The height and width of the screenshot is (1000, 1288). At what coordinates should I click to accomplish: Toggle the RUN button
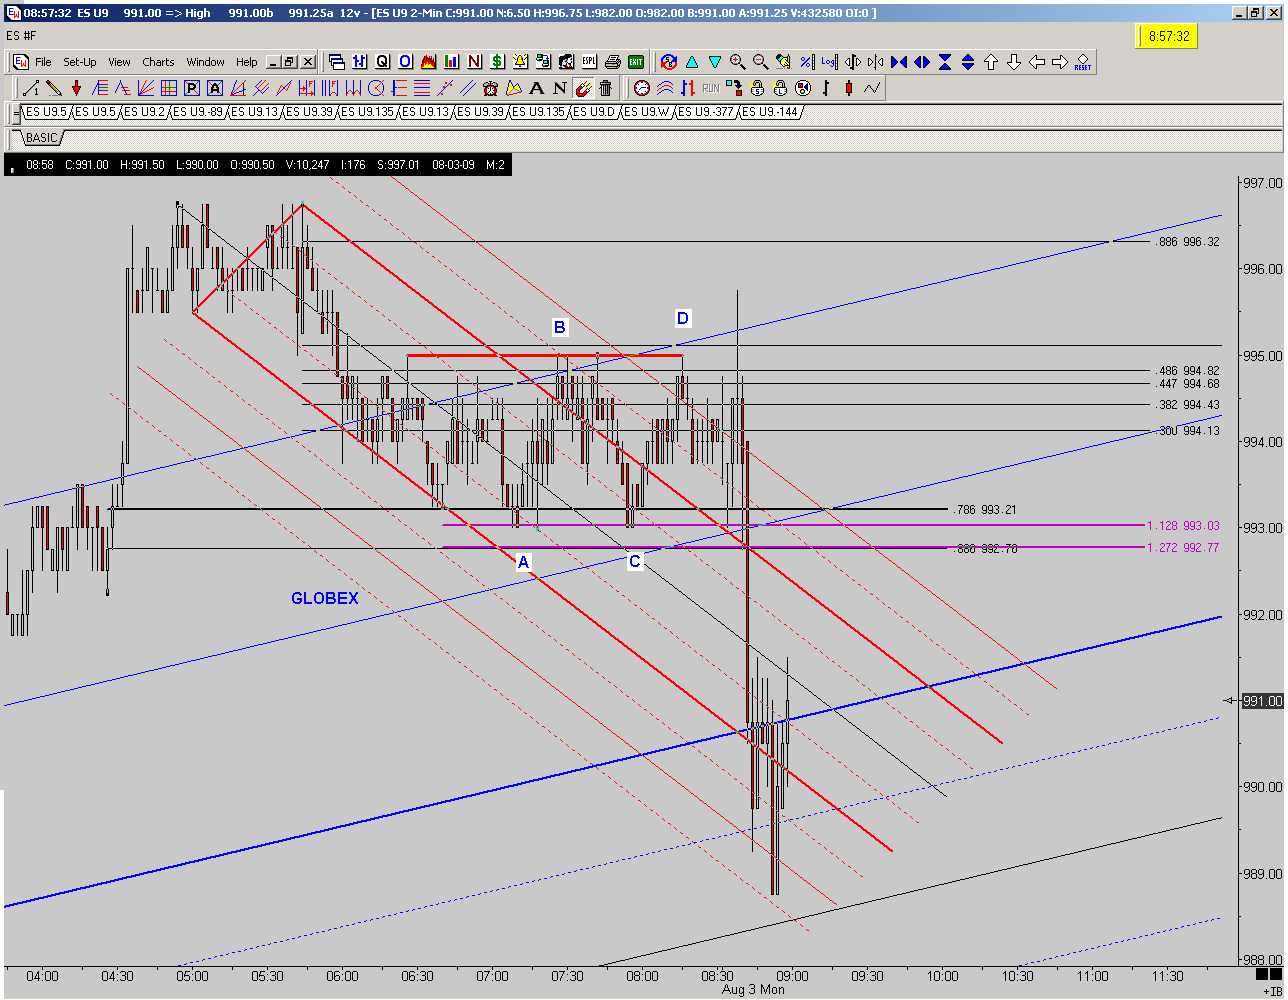pos(711,88)
